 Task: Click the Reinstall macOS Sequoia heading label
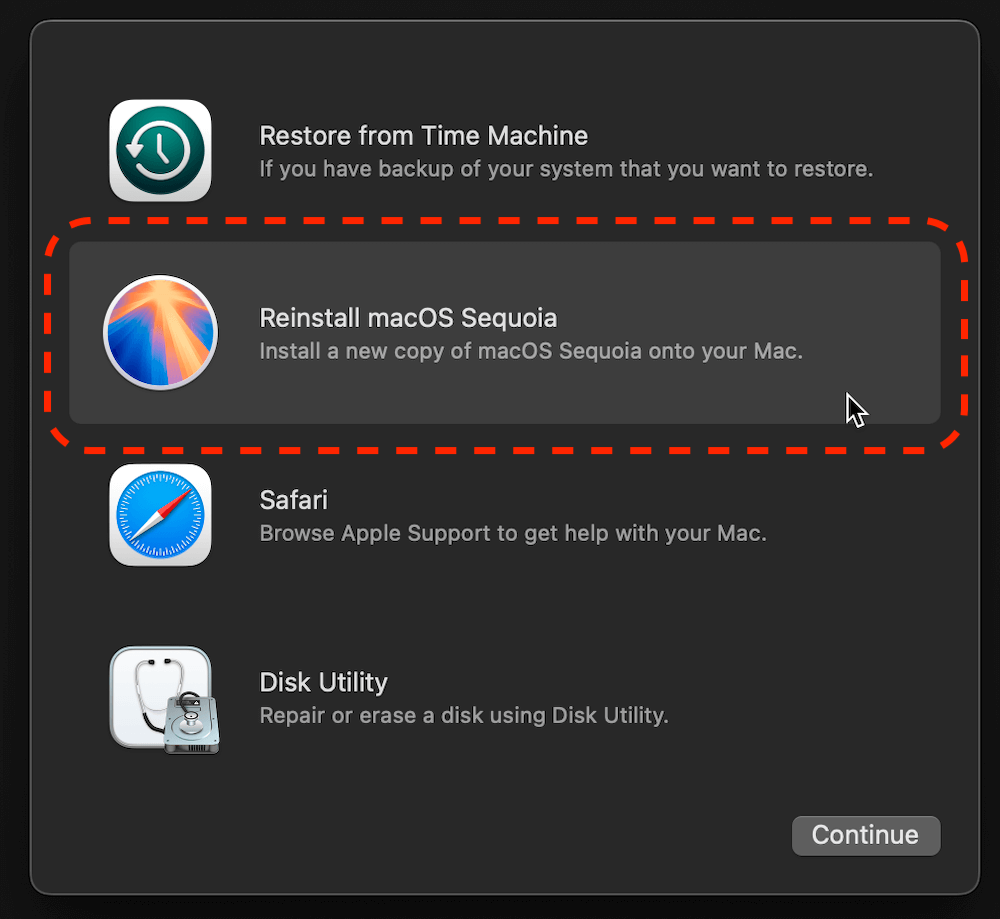[x=408, y=318]
